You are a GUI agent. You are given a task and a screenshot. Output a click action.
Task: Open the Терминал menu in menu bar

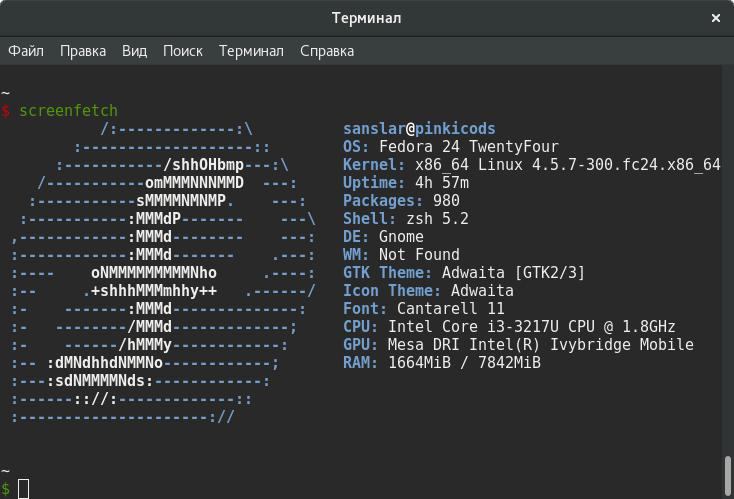pyautogui.click(x=251, y=50)
